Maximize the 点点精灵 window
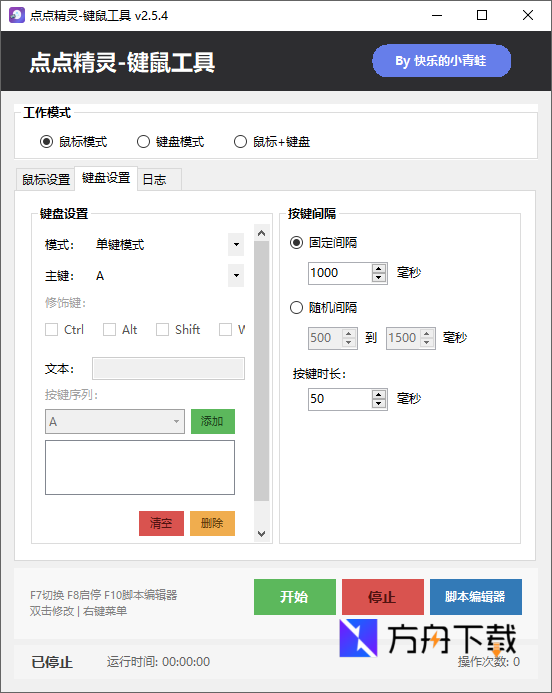 [x=482, y=15]
